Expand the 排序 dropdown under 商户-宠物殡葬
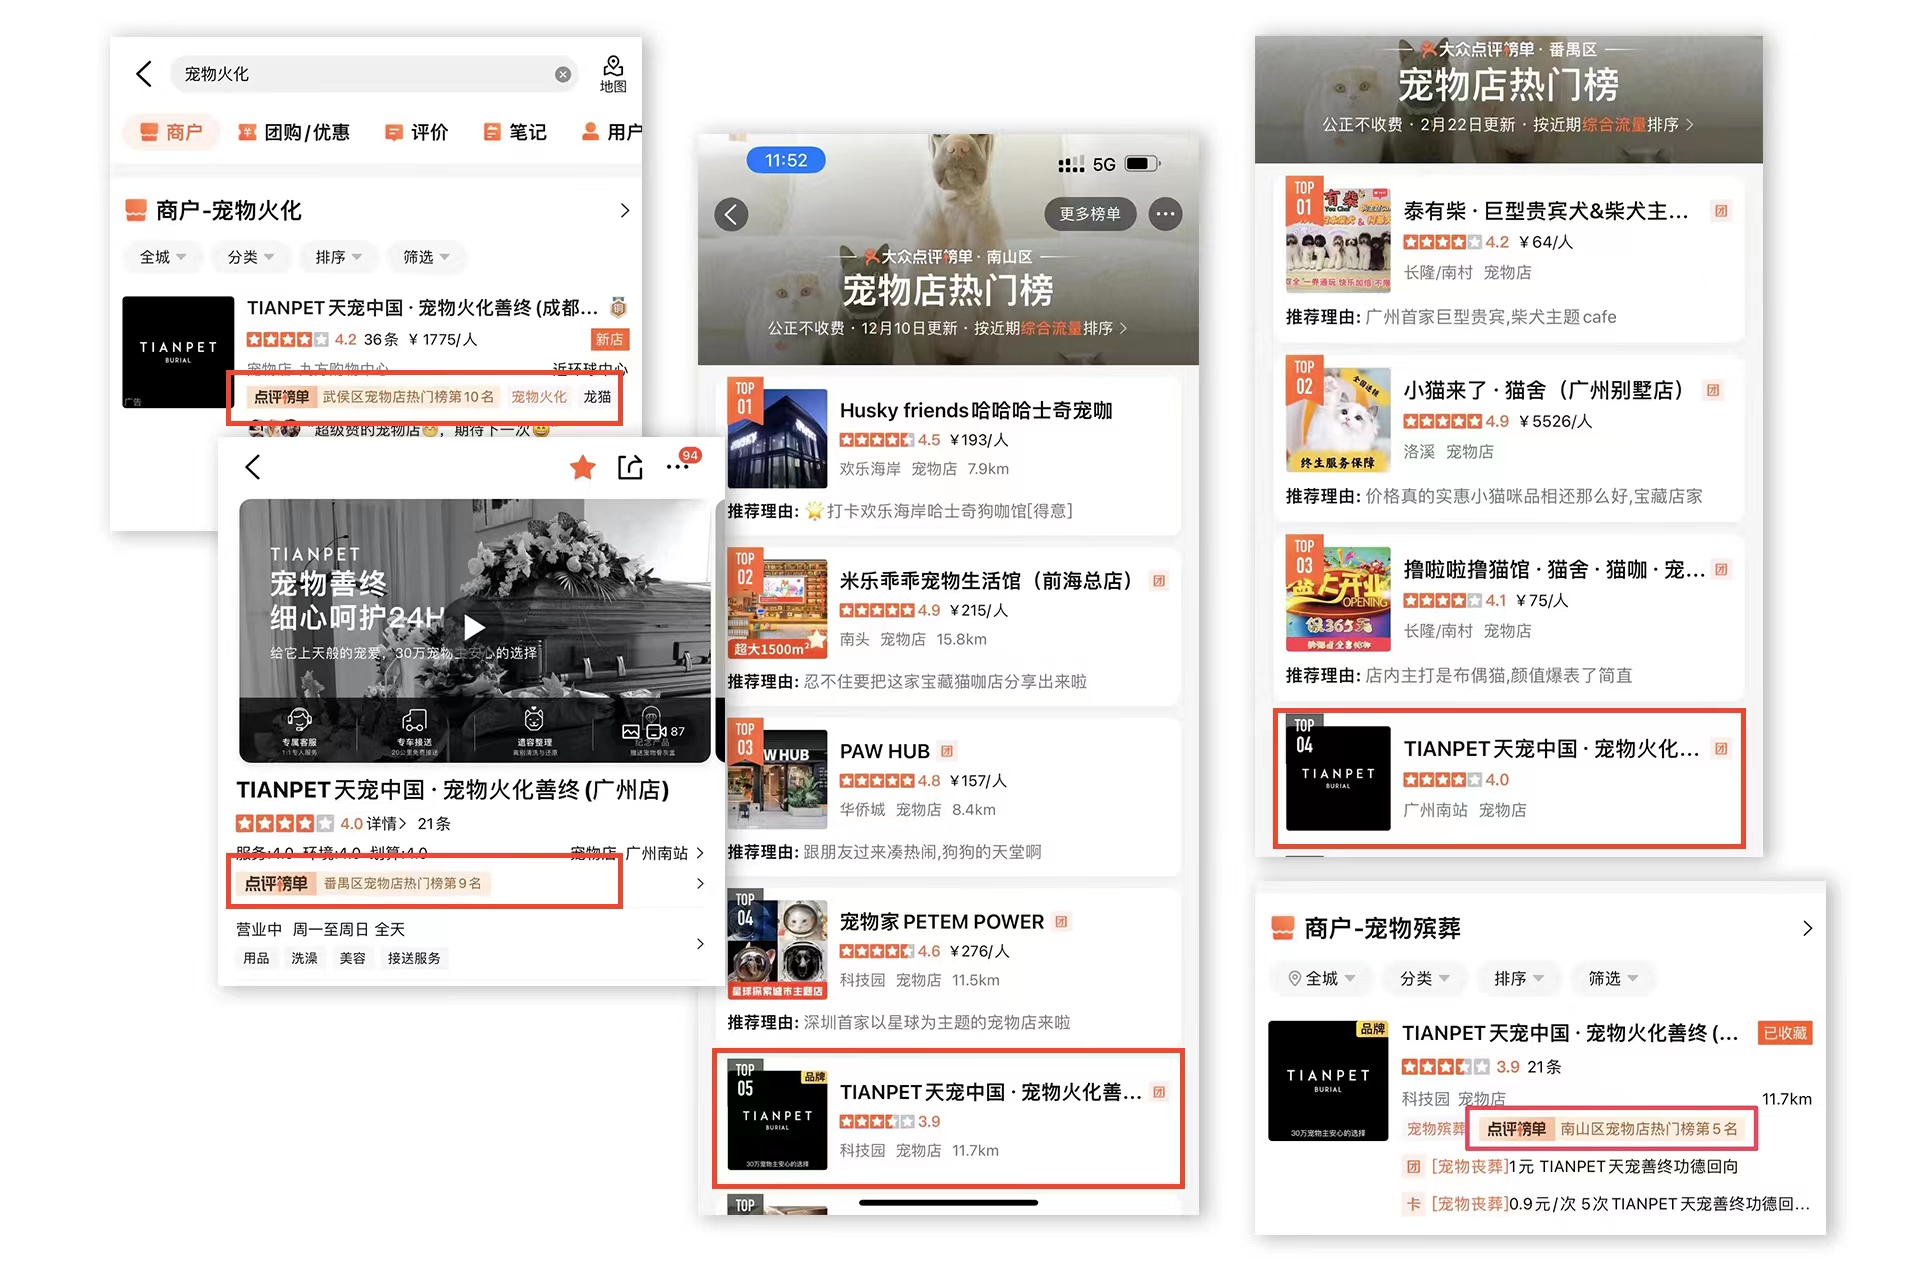Viewport: 1920px width, 1273px height. pyautogui.click(x=1518, y=978)
